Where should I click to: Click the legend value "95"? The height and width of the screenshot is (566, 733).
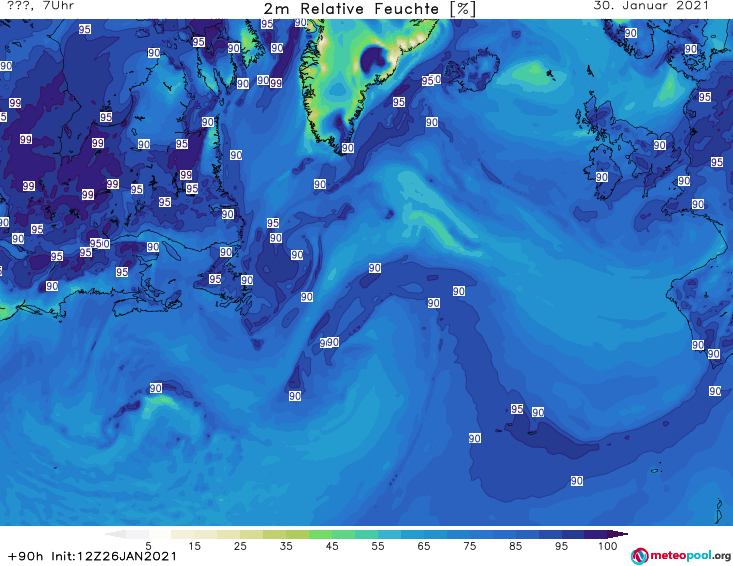click(x=561, y=546)
